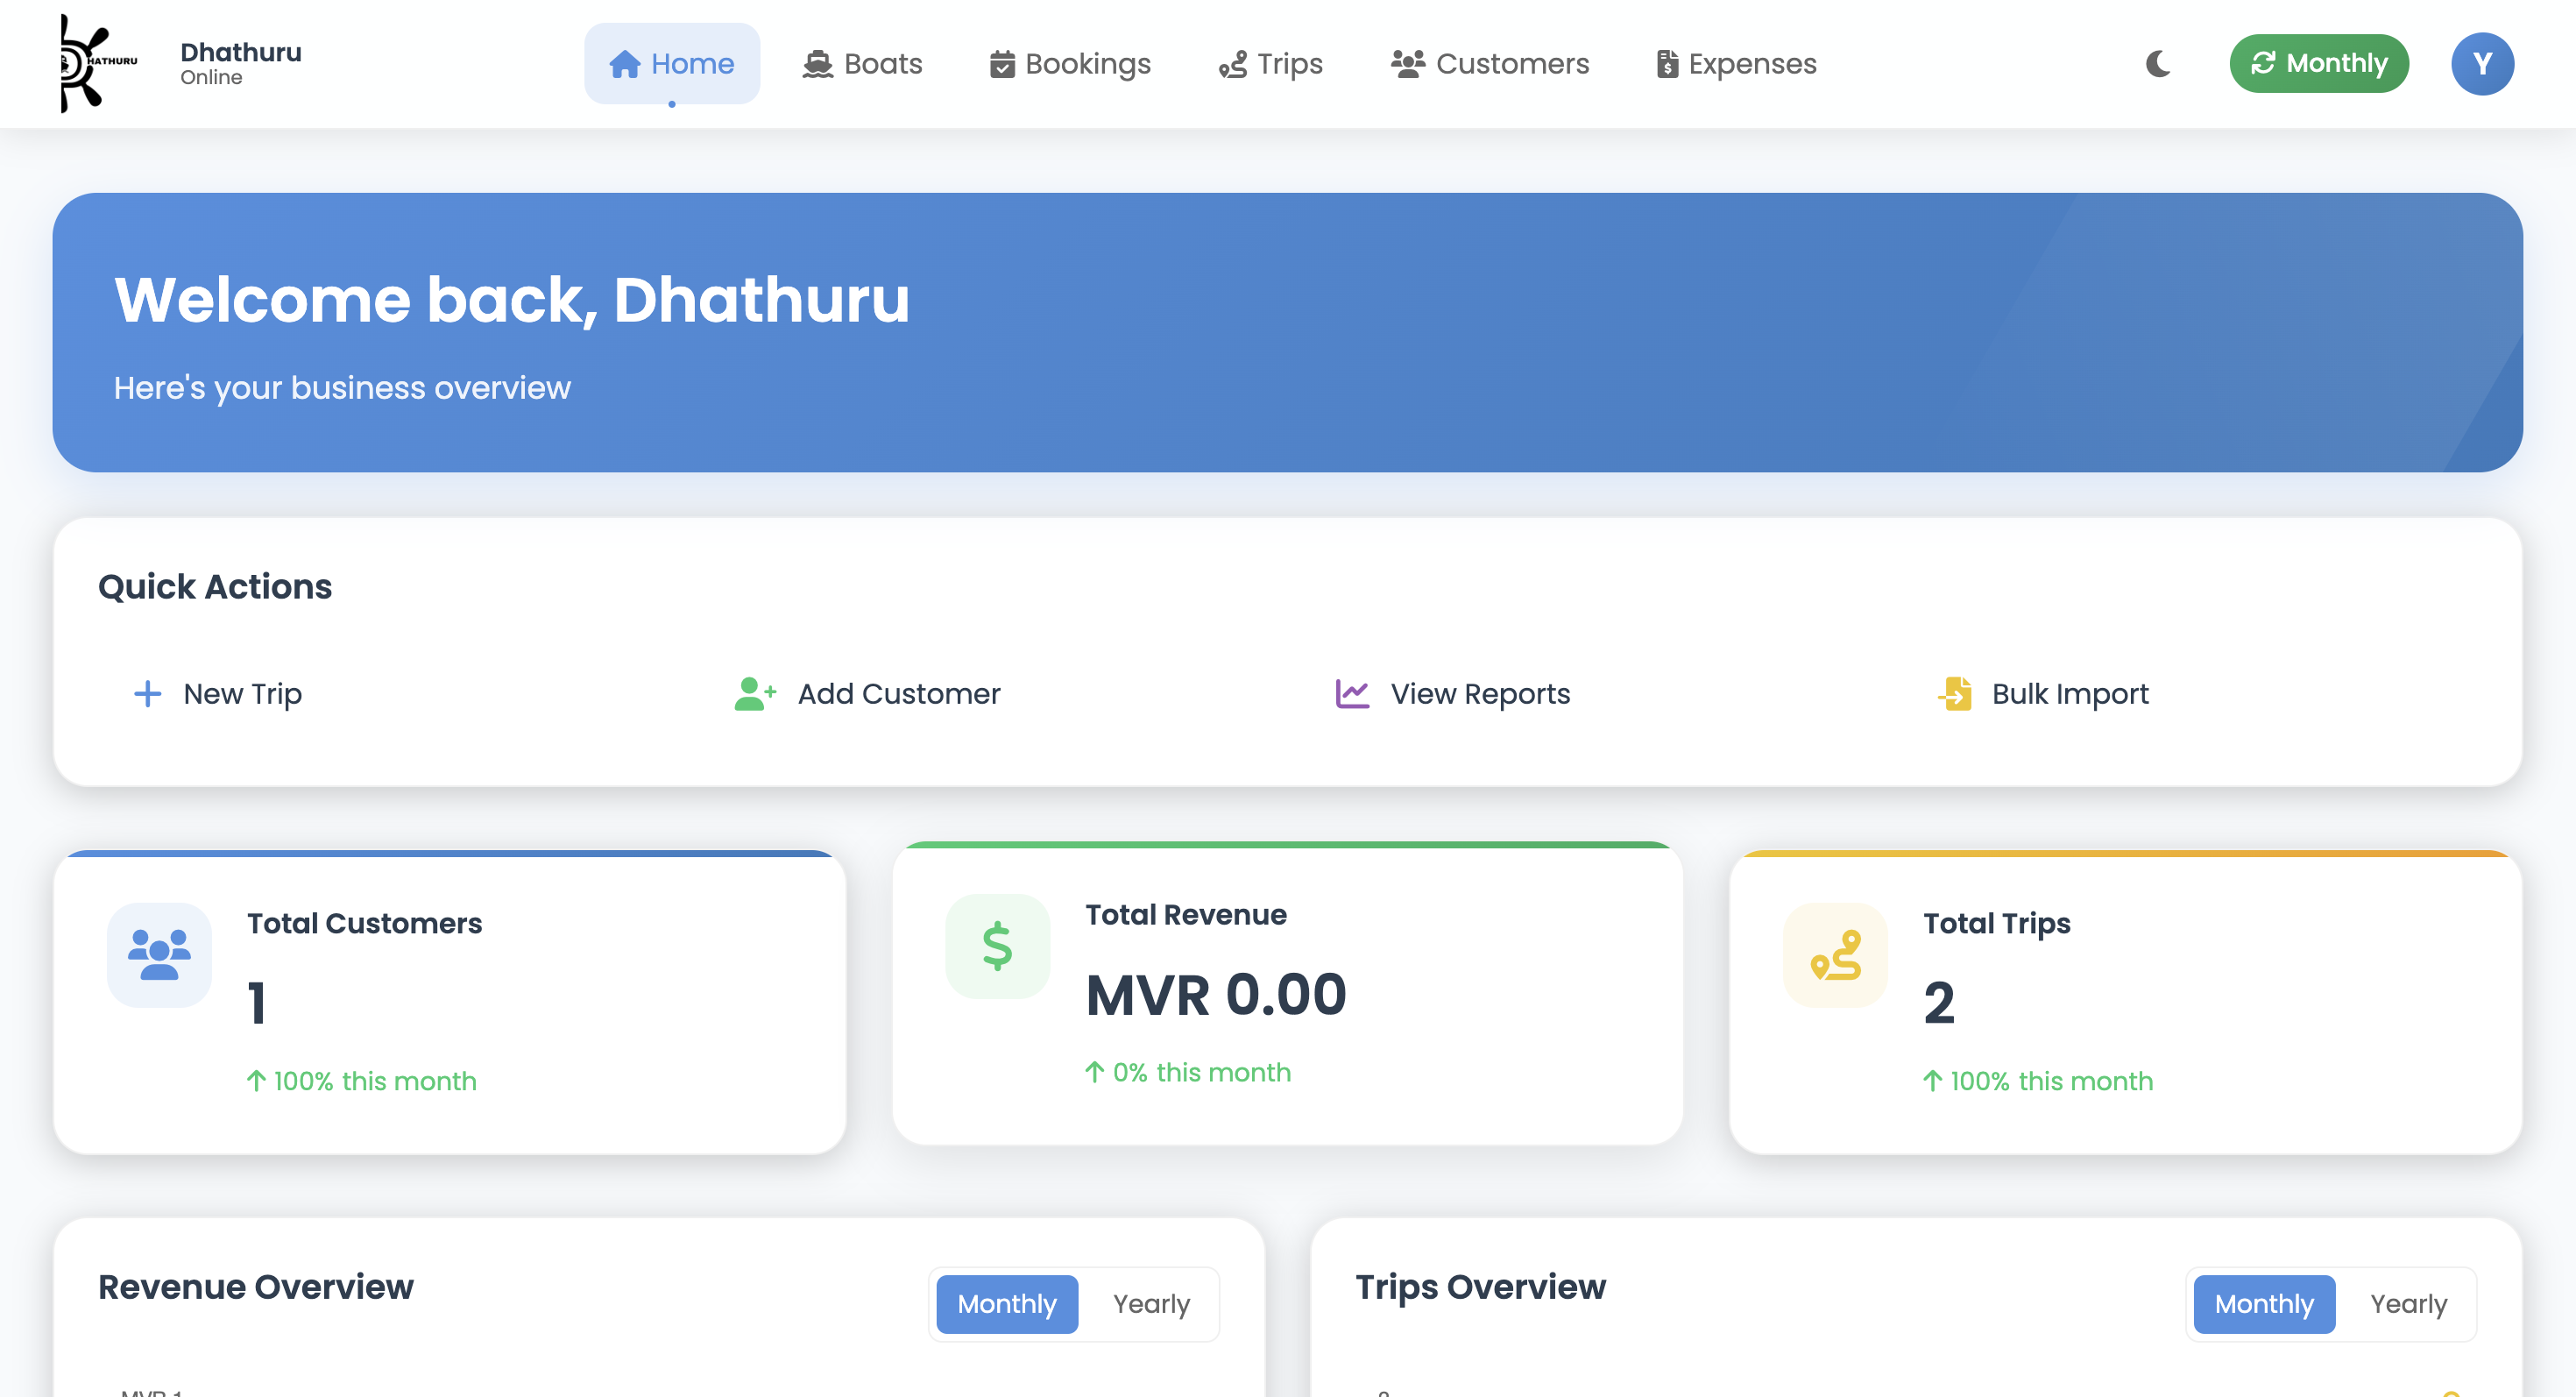This screenshot has width=2576, height=1397.
Task: Toggle dark mode with the moon icon
Action: point(2158,64)
